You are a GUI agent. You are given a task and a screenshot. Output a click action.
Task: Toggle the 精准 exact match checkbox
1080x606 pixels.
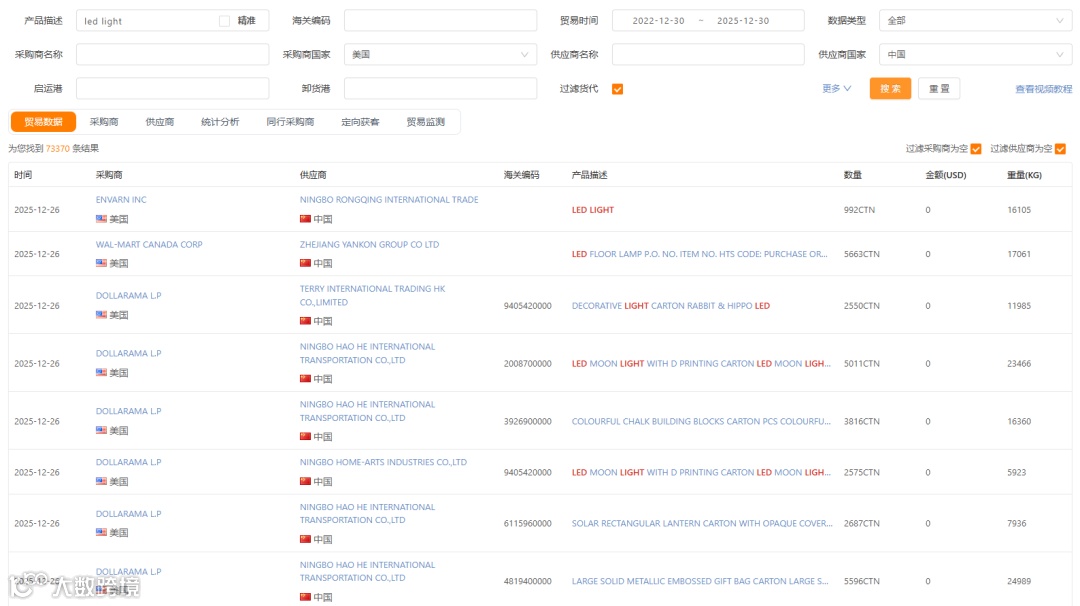coord(224,21)
